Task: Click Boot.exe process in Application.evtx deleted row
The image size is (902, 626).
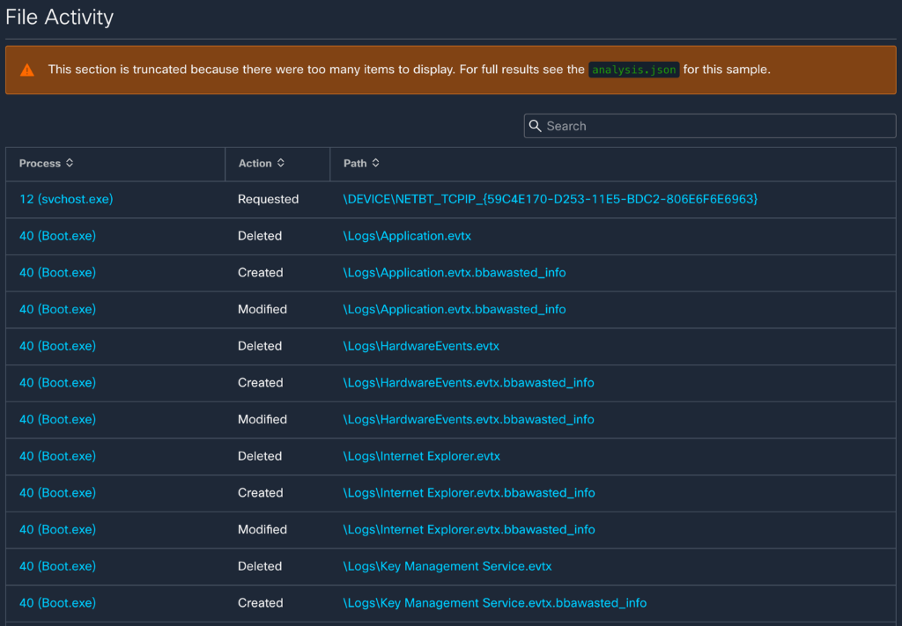Action: (x=58, y=236)
